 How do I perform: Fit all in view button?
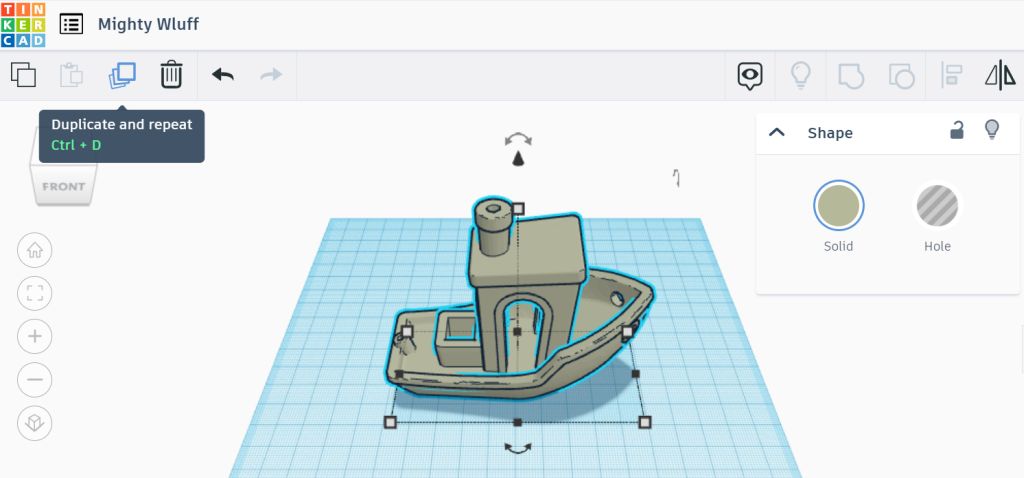click(x=35, y=293)
